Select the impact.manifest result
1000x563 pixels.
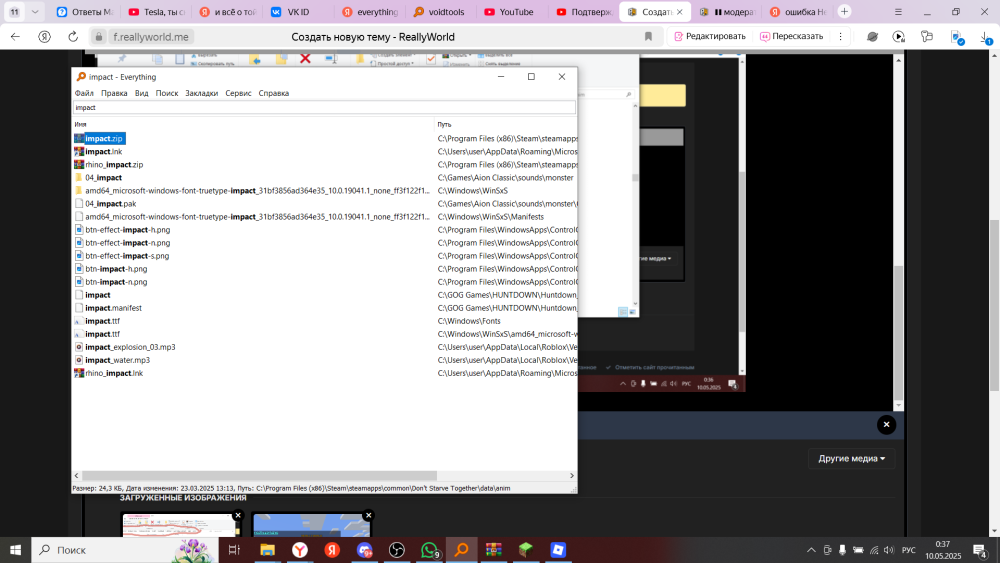click(114, 308)
